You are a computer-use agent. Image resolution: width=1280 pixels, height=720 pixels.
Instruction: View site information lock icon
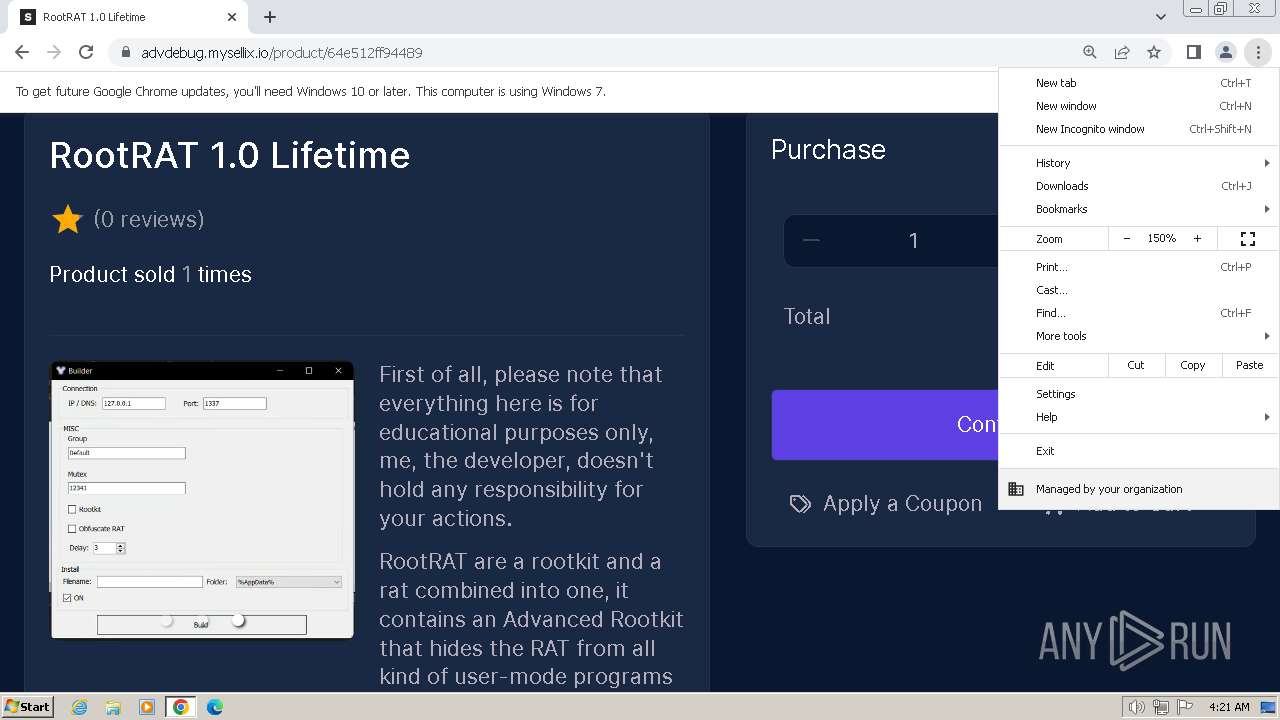125,52
